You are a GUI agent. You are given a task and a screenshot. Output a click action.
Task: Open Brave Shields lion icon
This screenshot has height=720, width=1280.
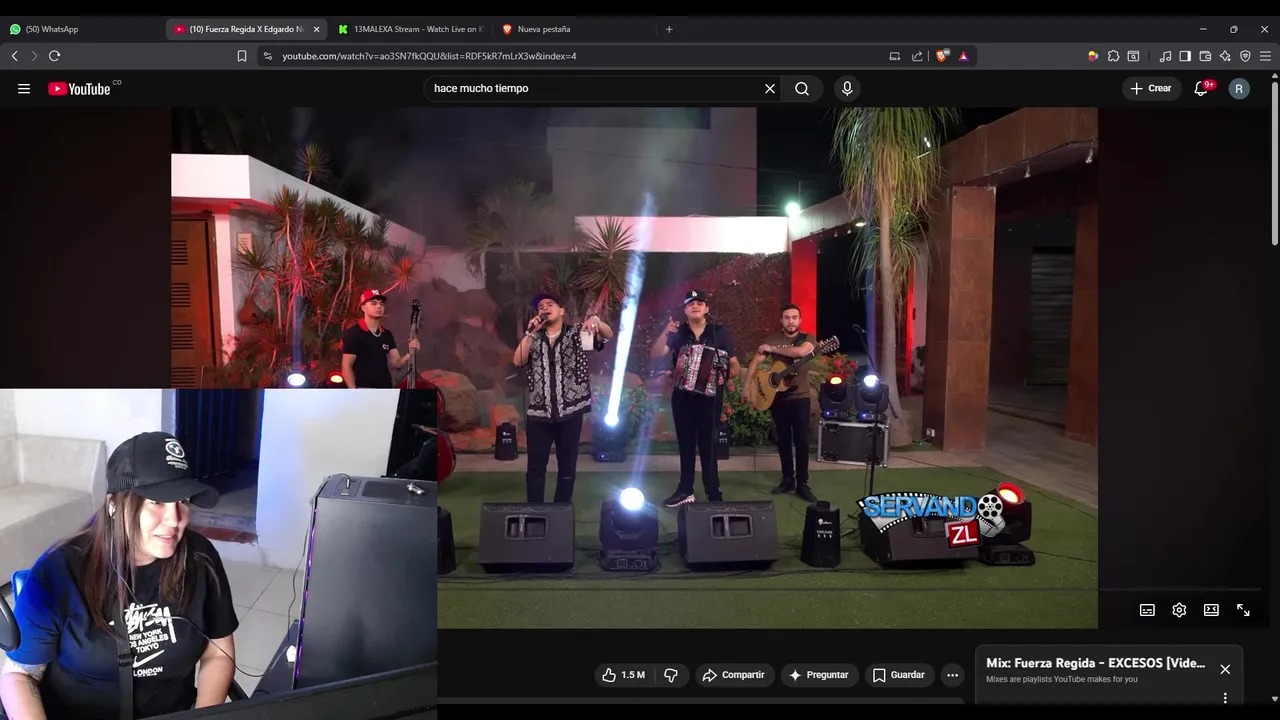(x=942, y=56)
